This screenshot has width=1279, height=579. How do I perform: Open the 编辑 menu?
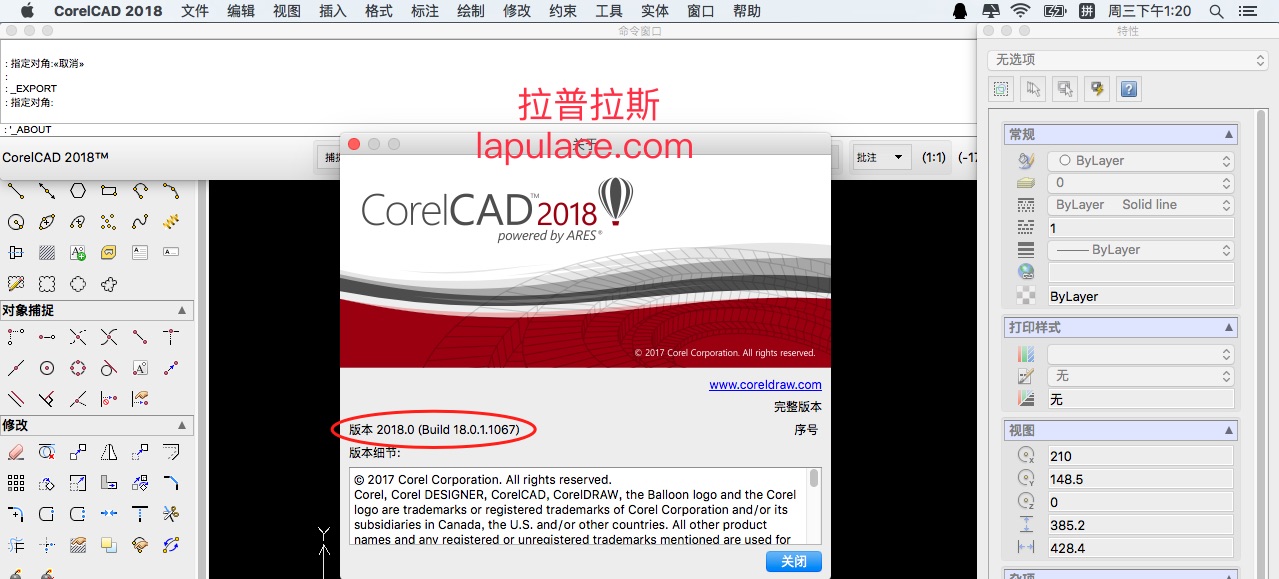[x=241, y=11]
